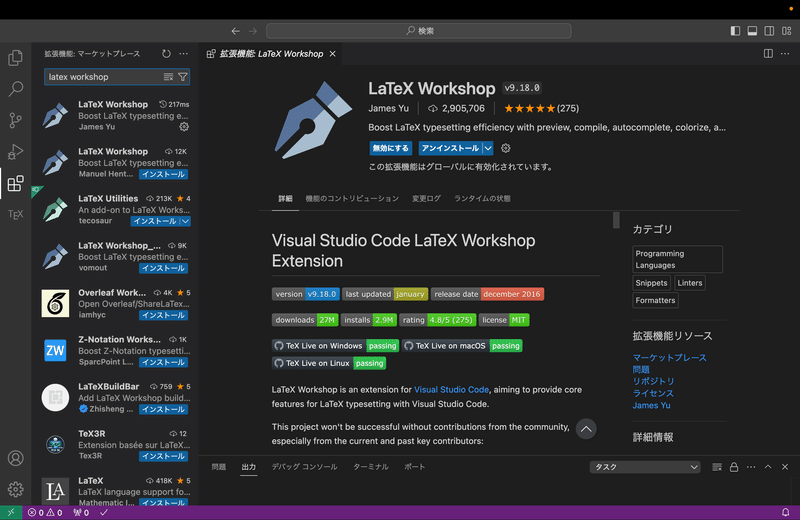This screenshot has width=800, height=520.
Task: Open settings gear beside Uninstall button
Action: click(506, 148)
